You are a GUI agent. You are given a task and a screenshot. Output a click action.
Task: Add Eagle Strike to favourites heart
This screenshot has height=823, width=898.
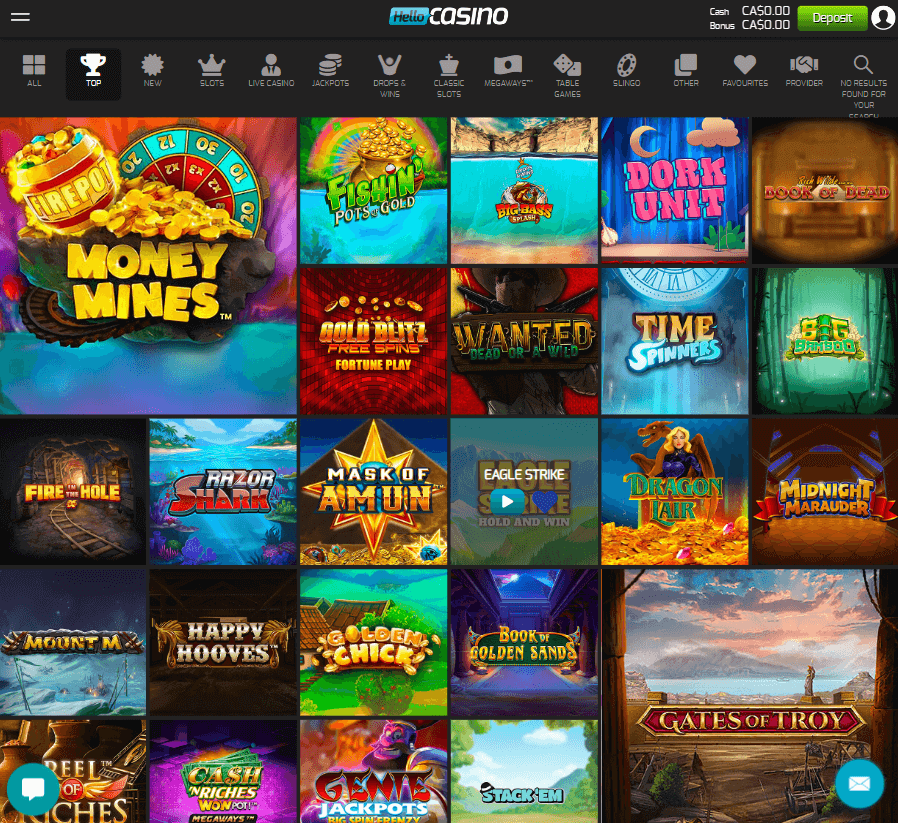(x=545, y=502)
